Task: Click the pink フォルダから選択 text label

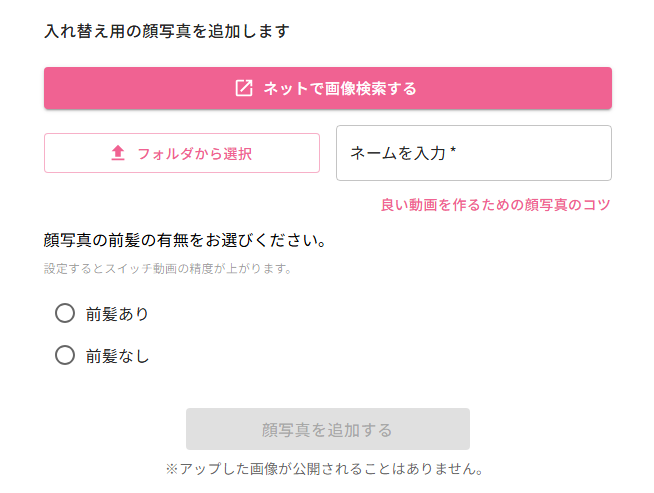Action: [194, 153]
